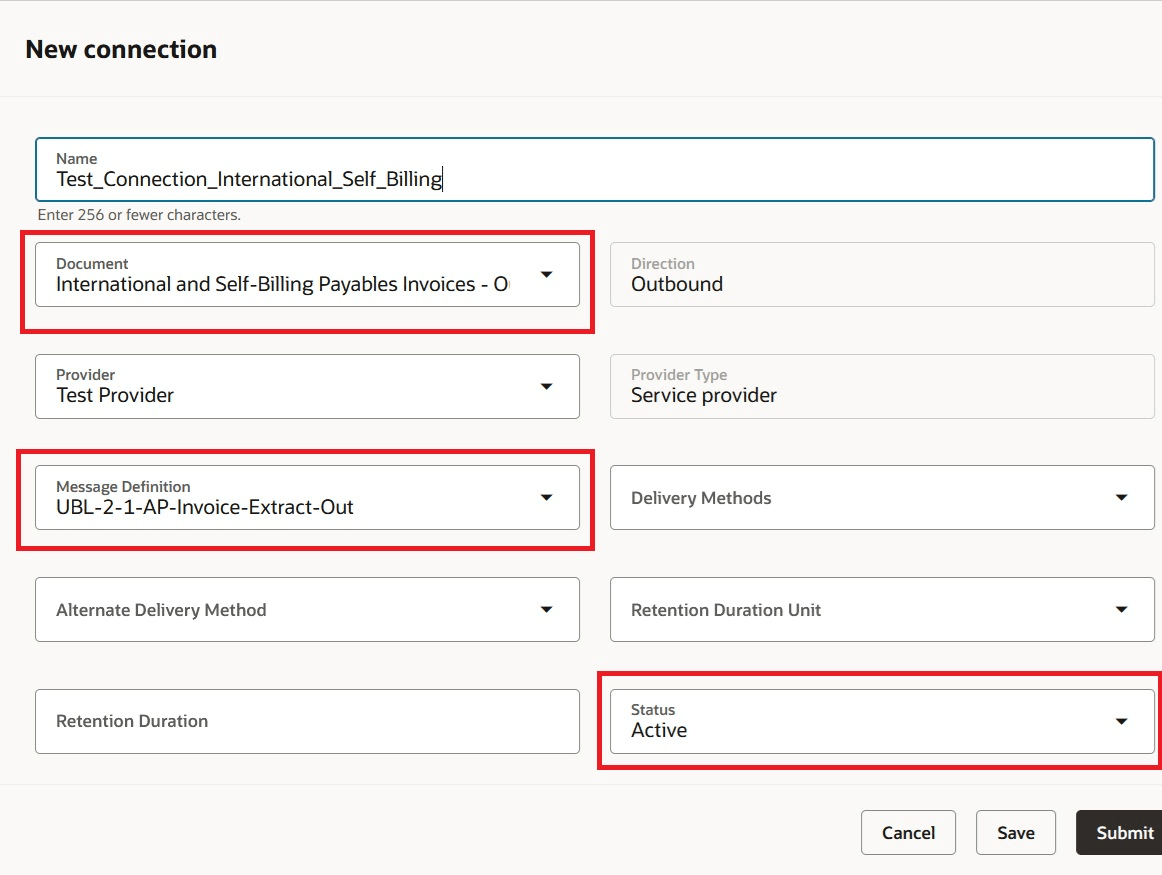Image resolution: width=1162 pixels, height=875 pixels.
Task: Click the Alternate Delivery Method arrow icon
Action: [x=546, y=609]
